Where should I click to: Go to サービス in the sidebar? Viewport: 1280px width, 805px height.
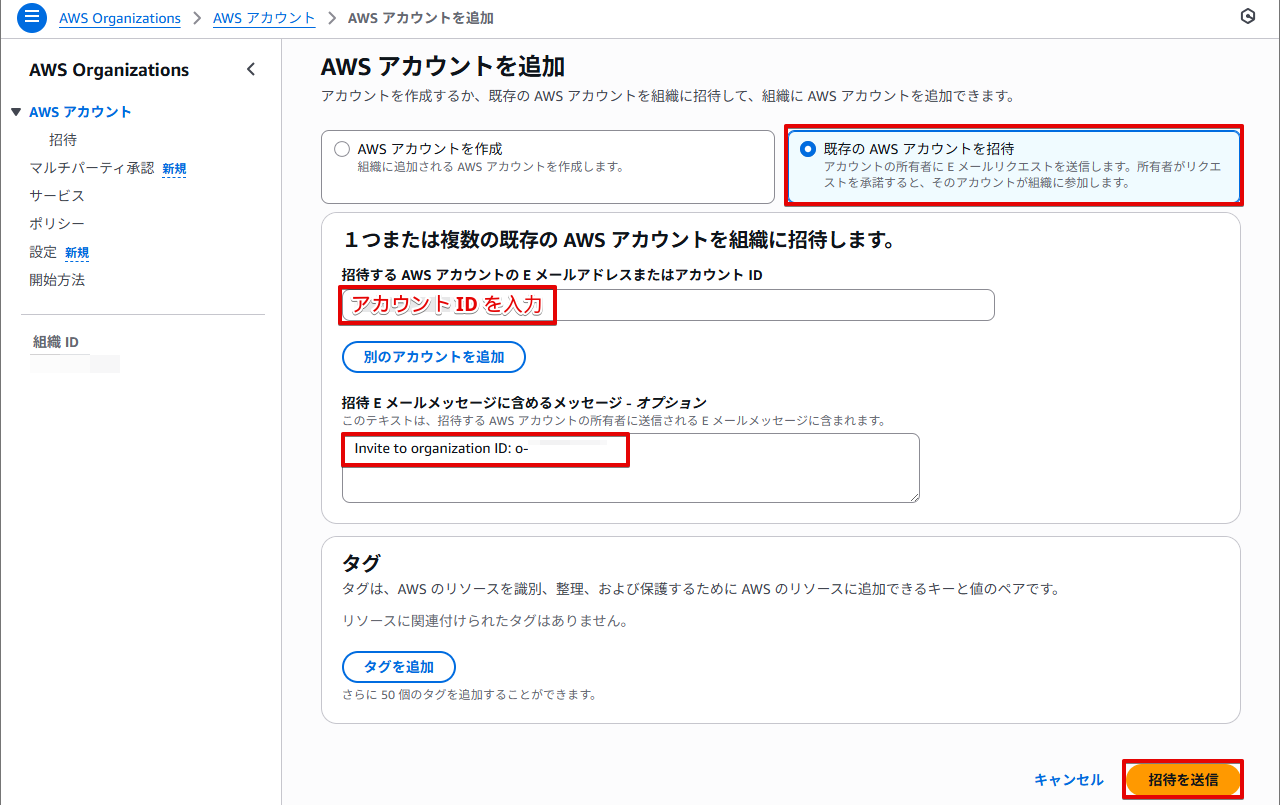[57, 196]
